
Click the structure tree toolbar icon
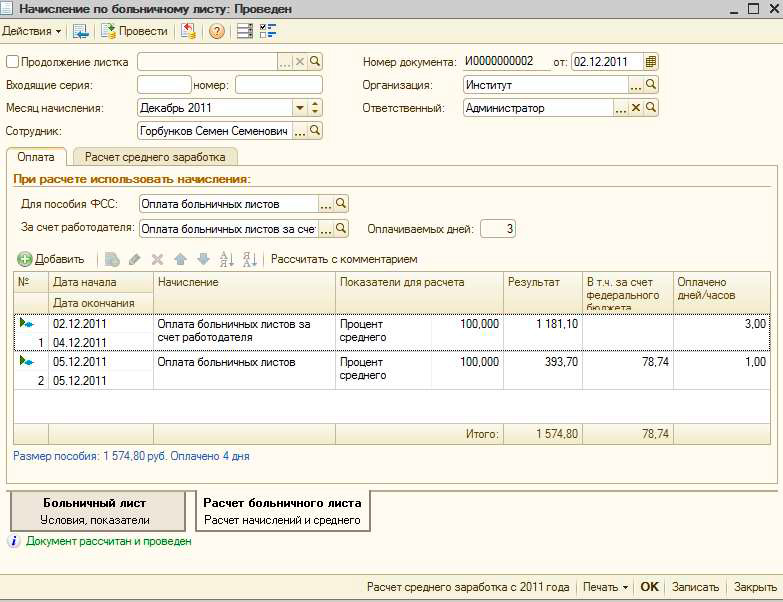click(x=268, y=31)
